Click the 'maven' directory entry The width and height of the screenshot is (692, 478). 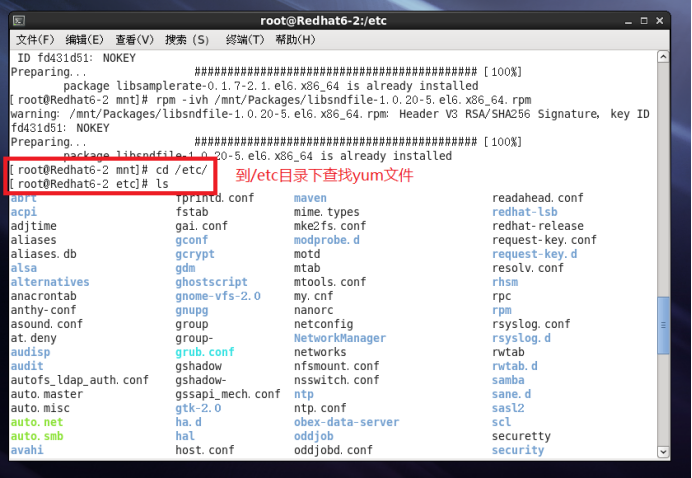(x=310, y=198)
